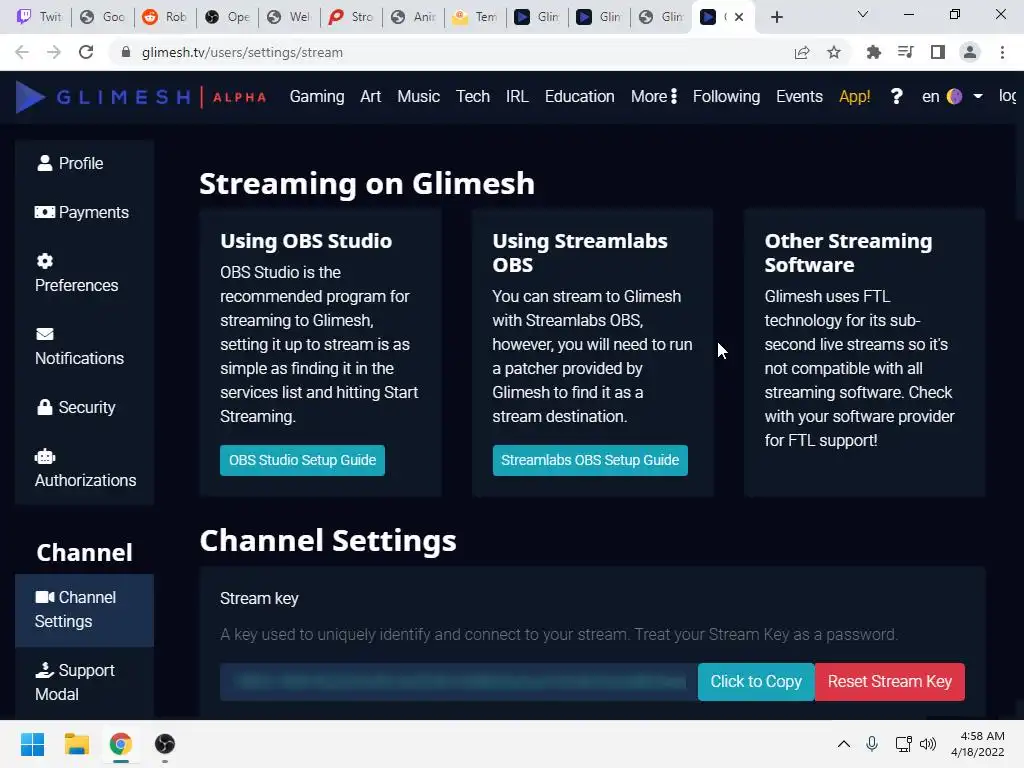
Task: Open the App! link
Action: point(854,97)
